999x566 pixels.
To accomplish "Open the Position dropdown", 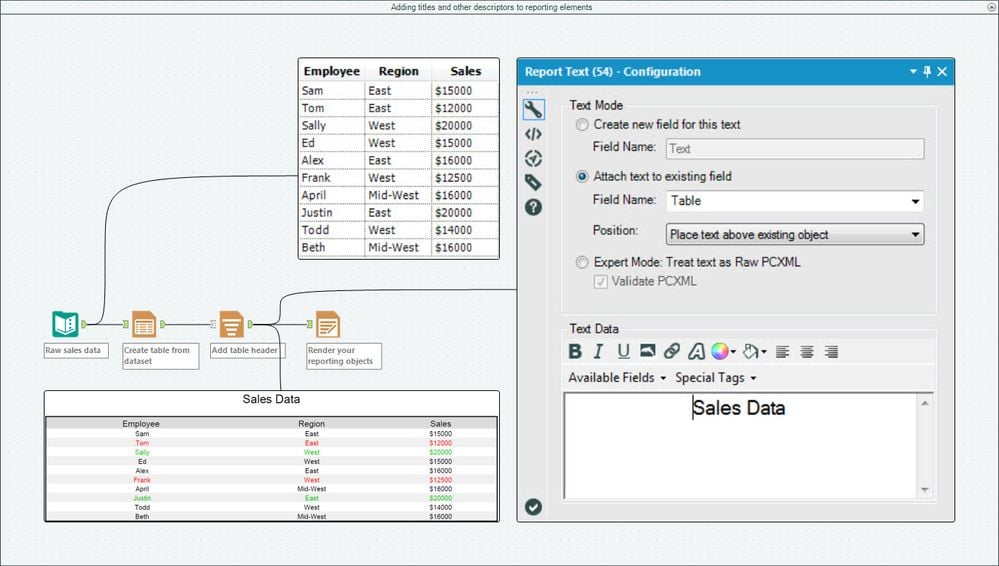I will tap(794, 235).
